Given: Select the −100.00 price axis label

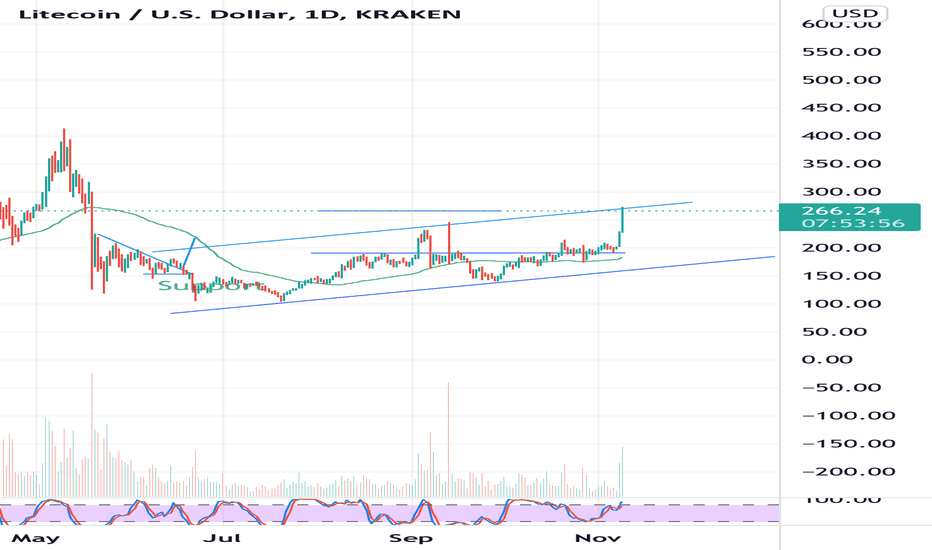Looking at the screenshot, I should click(848, 416).
